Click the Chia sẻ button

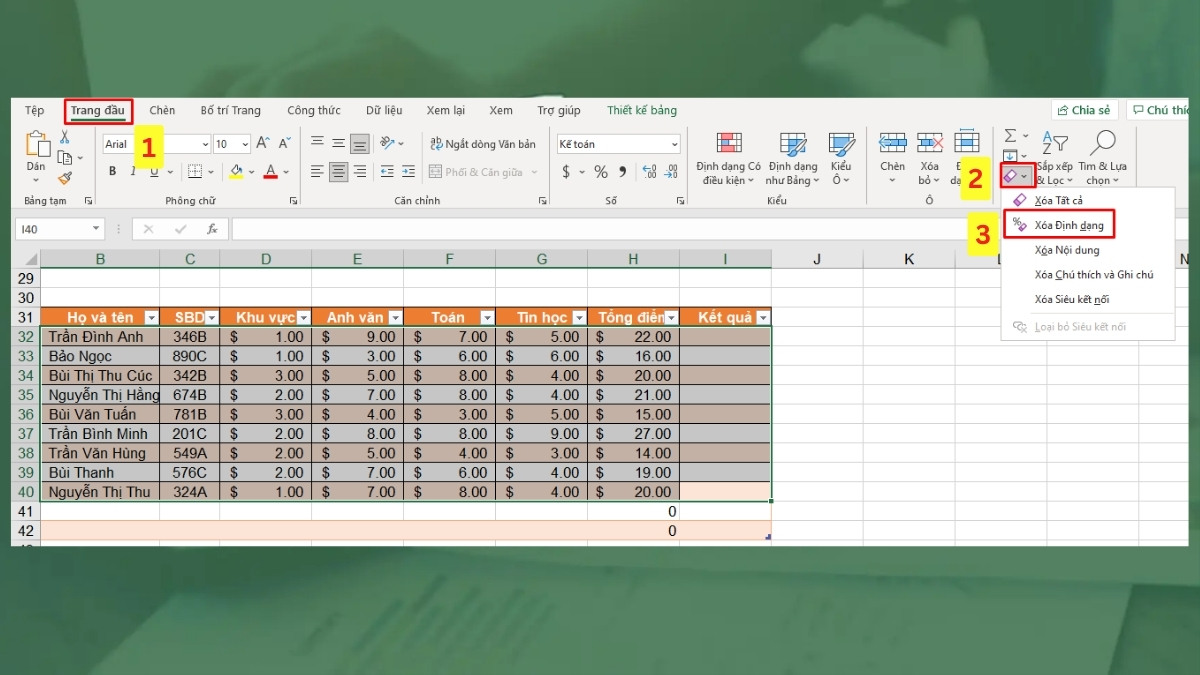point(1084,110)
